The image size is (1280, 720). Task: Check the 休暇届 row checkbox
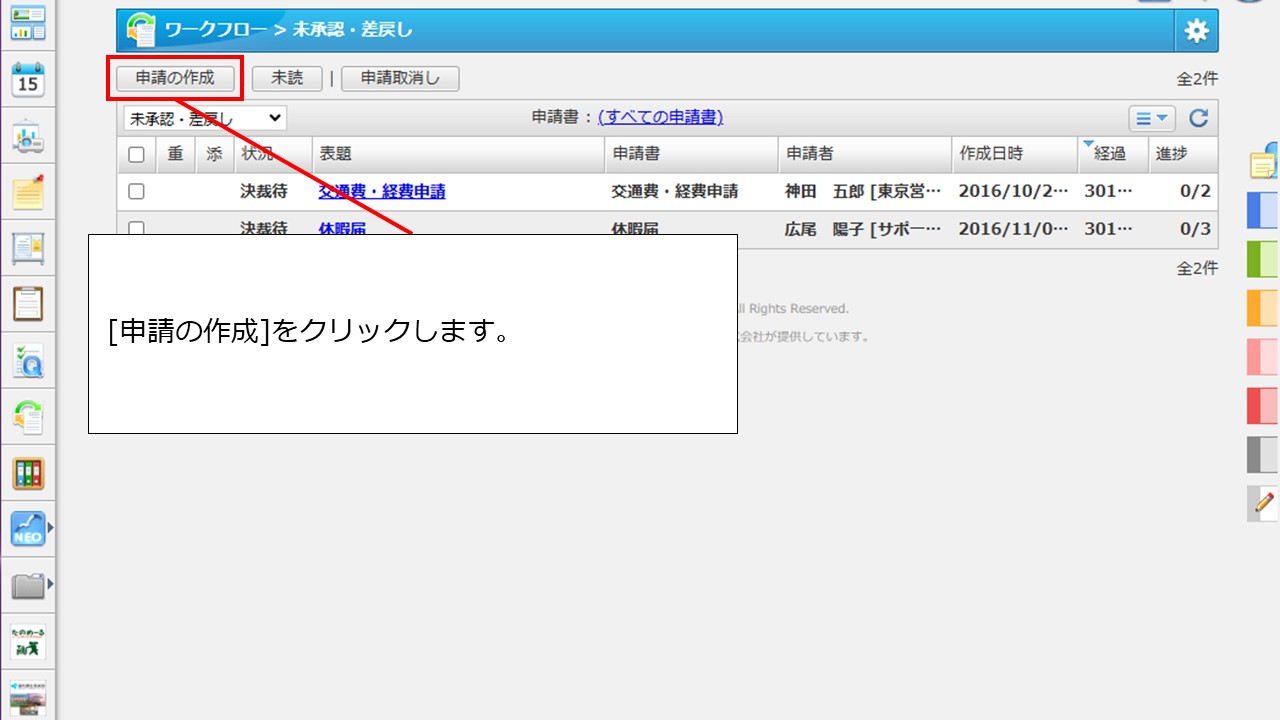click(137, 229)
